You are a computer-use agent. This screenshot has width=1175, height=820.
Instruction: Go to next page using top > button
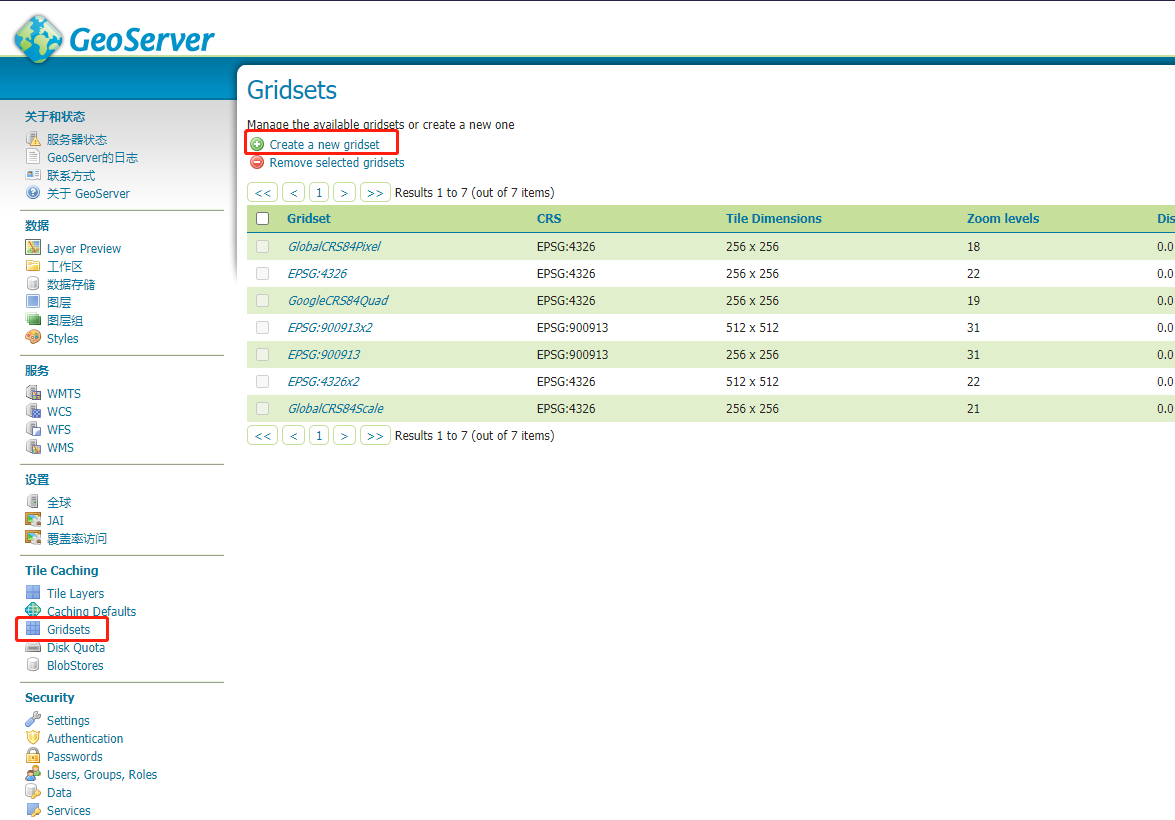(x=344, y=193)
